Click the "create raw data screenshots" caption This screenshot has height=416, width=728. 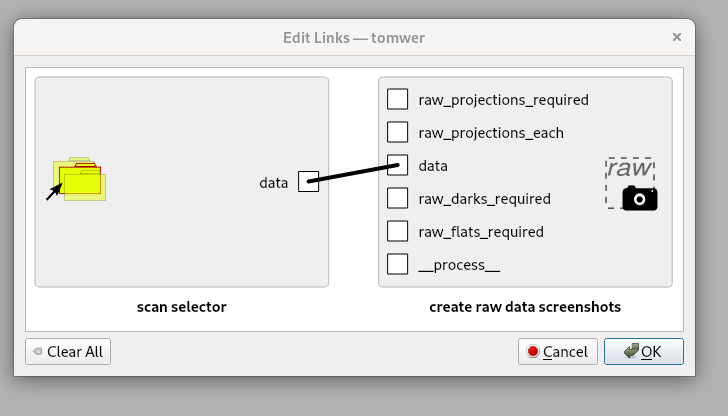click(525, 307)
